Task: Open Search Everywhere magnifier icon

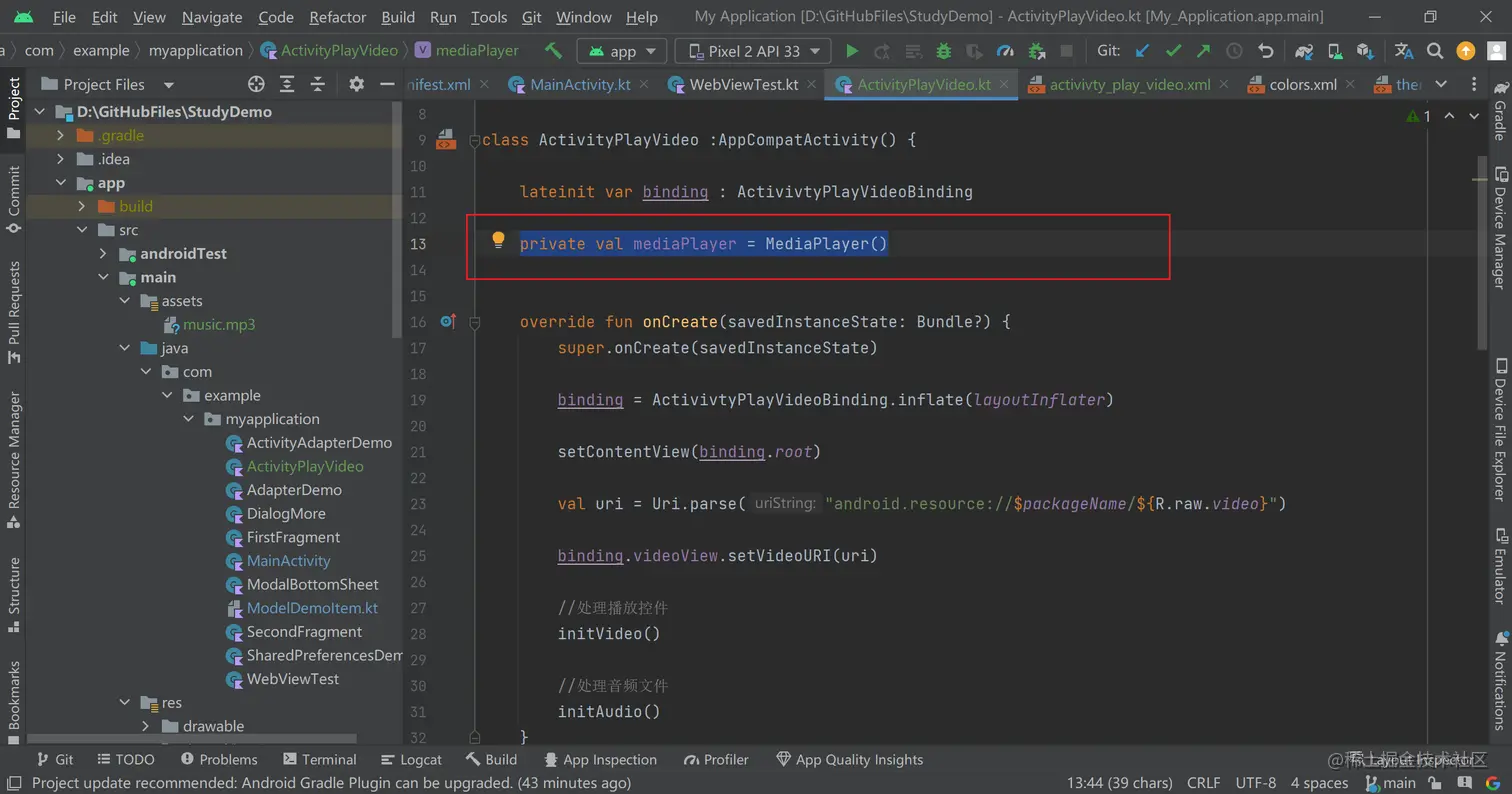Action: [x=1435, y=51]
